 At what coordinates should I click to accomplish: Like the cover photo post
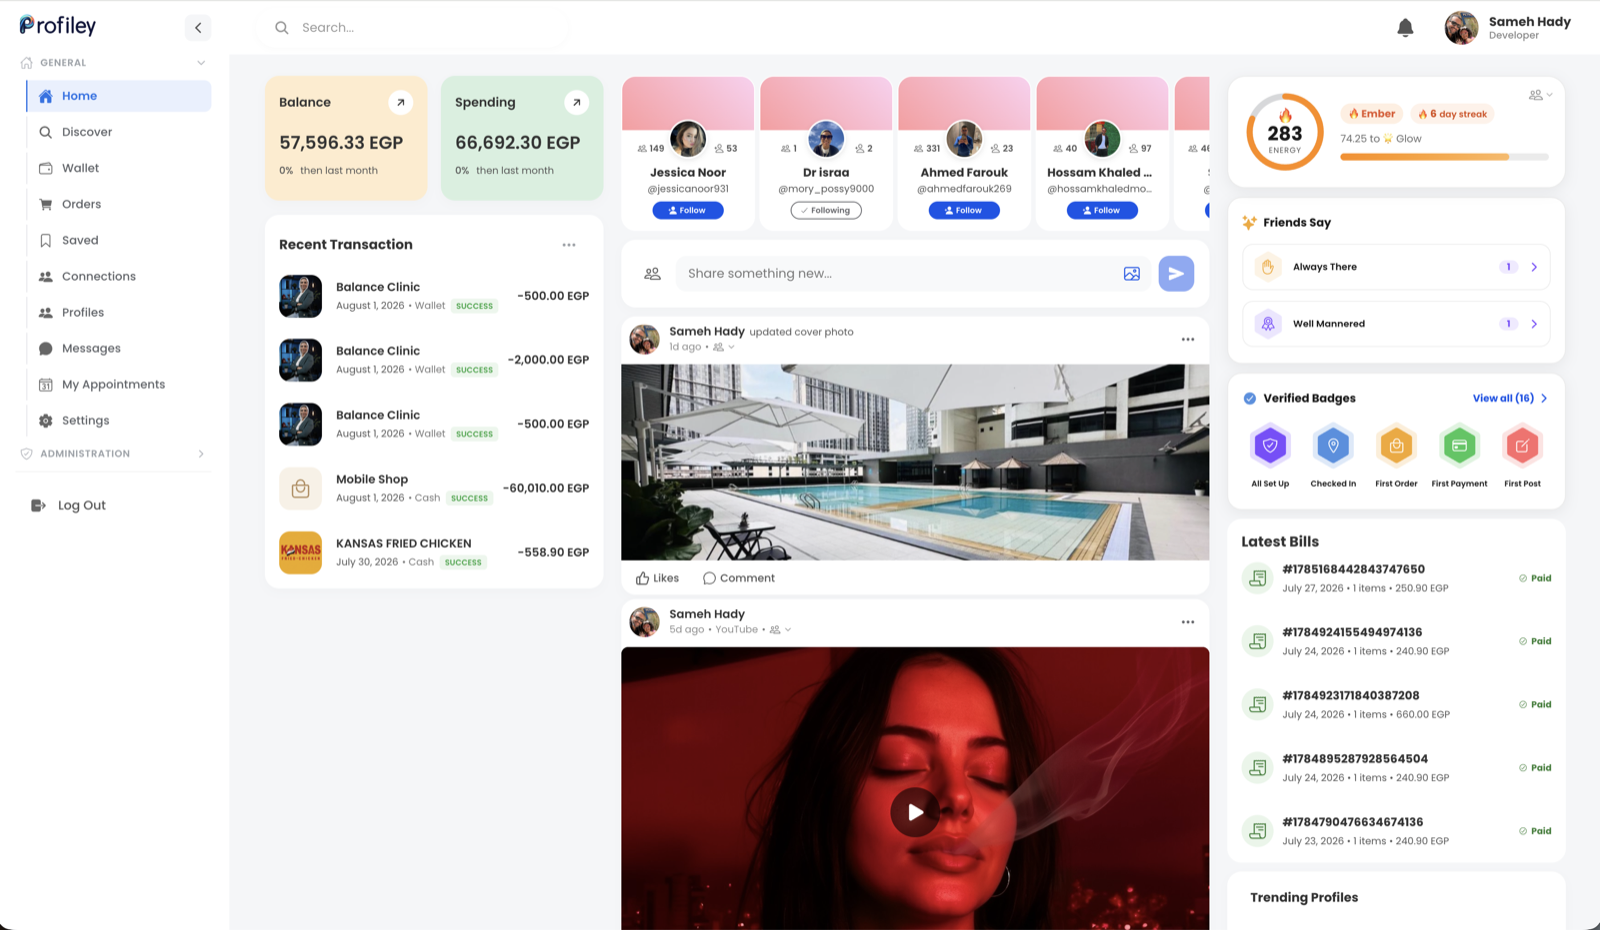657,578
